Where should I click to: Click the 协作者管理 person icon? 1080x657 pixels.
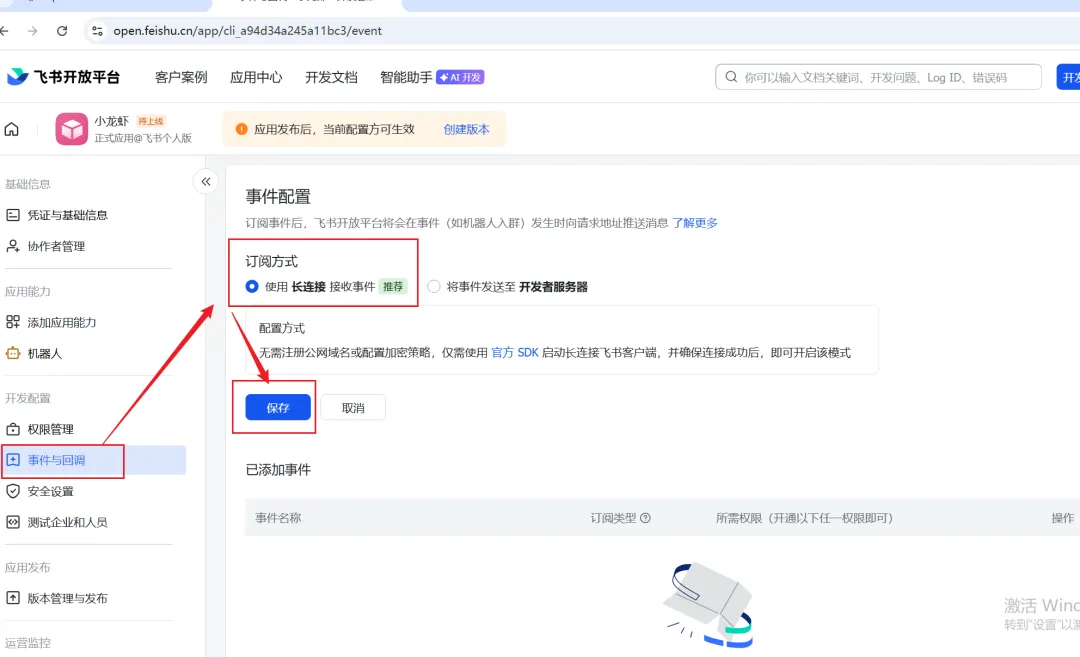pos(13,246)
